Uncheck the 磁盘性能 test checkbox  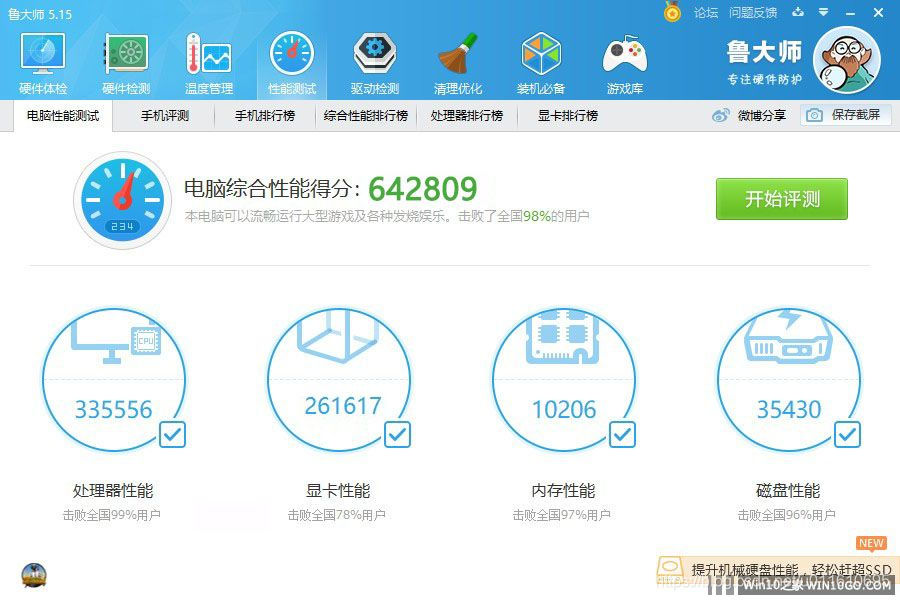coord(847,435)
